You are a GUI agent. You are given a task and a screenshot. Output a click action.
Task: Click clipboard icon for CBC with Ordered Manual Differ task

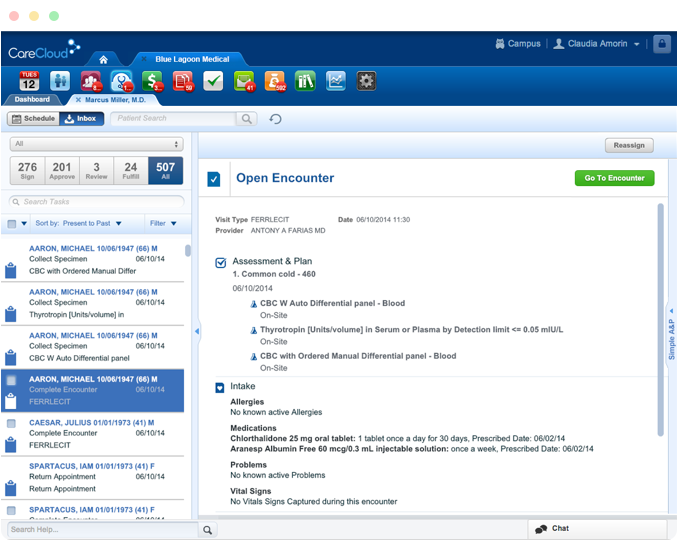pyautogui.click(x=10, y=271)
